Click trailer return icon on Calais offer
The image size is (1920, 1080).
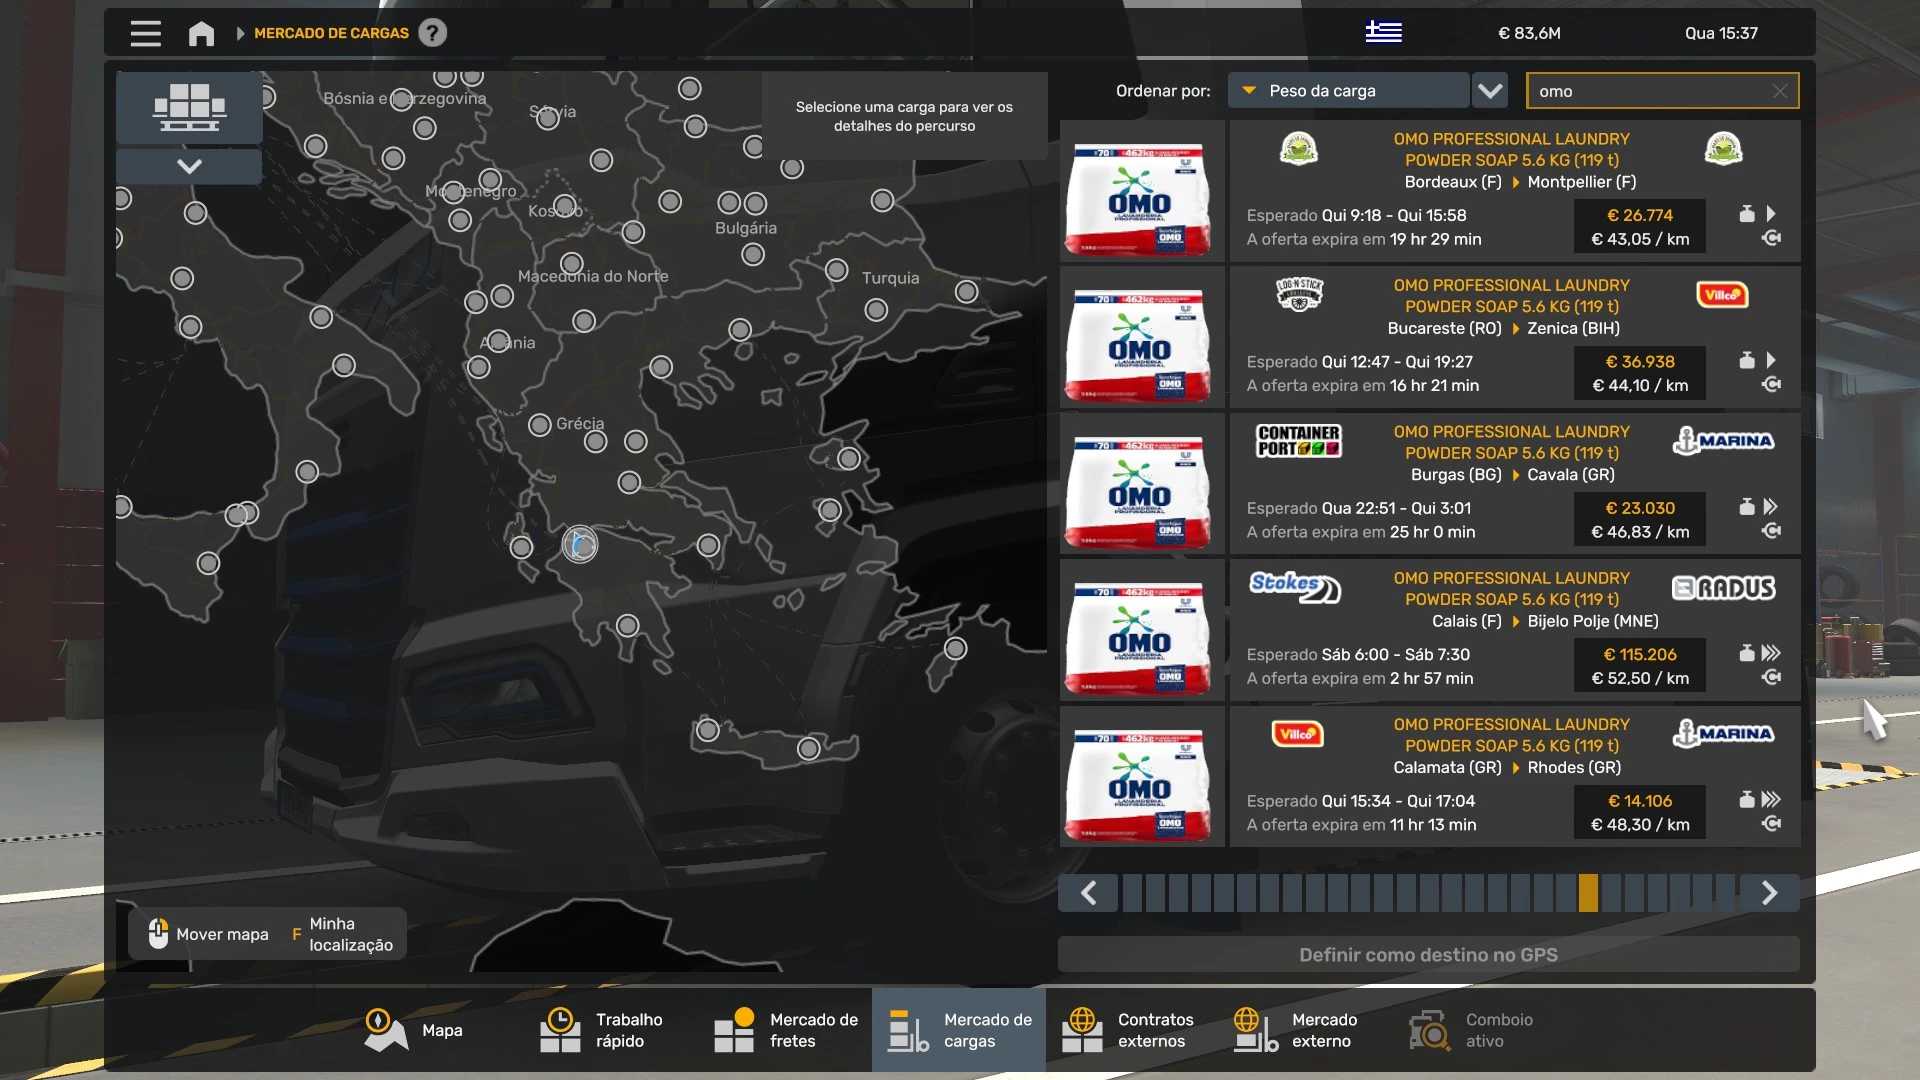point(1771,677)
